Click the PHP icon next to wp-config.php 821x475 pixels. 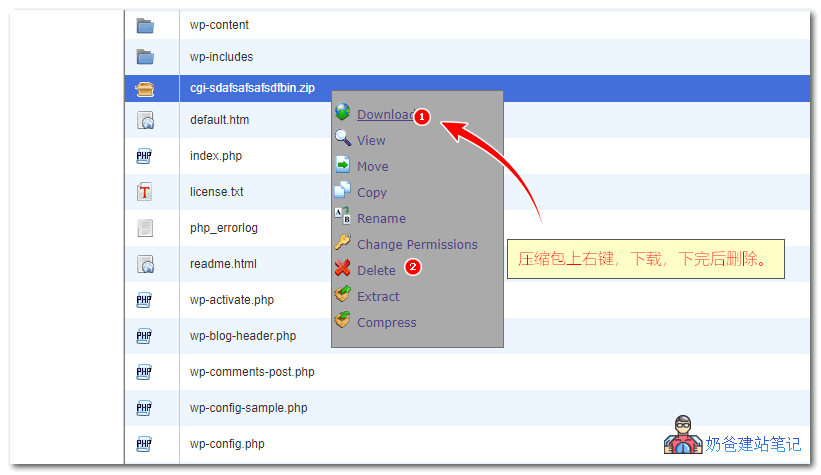(145, 444)
